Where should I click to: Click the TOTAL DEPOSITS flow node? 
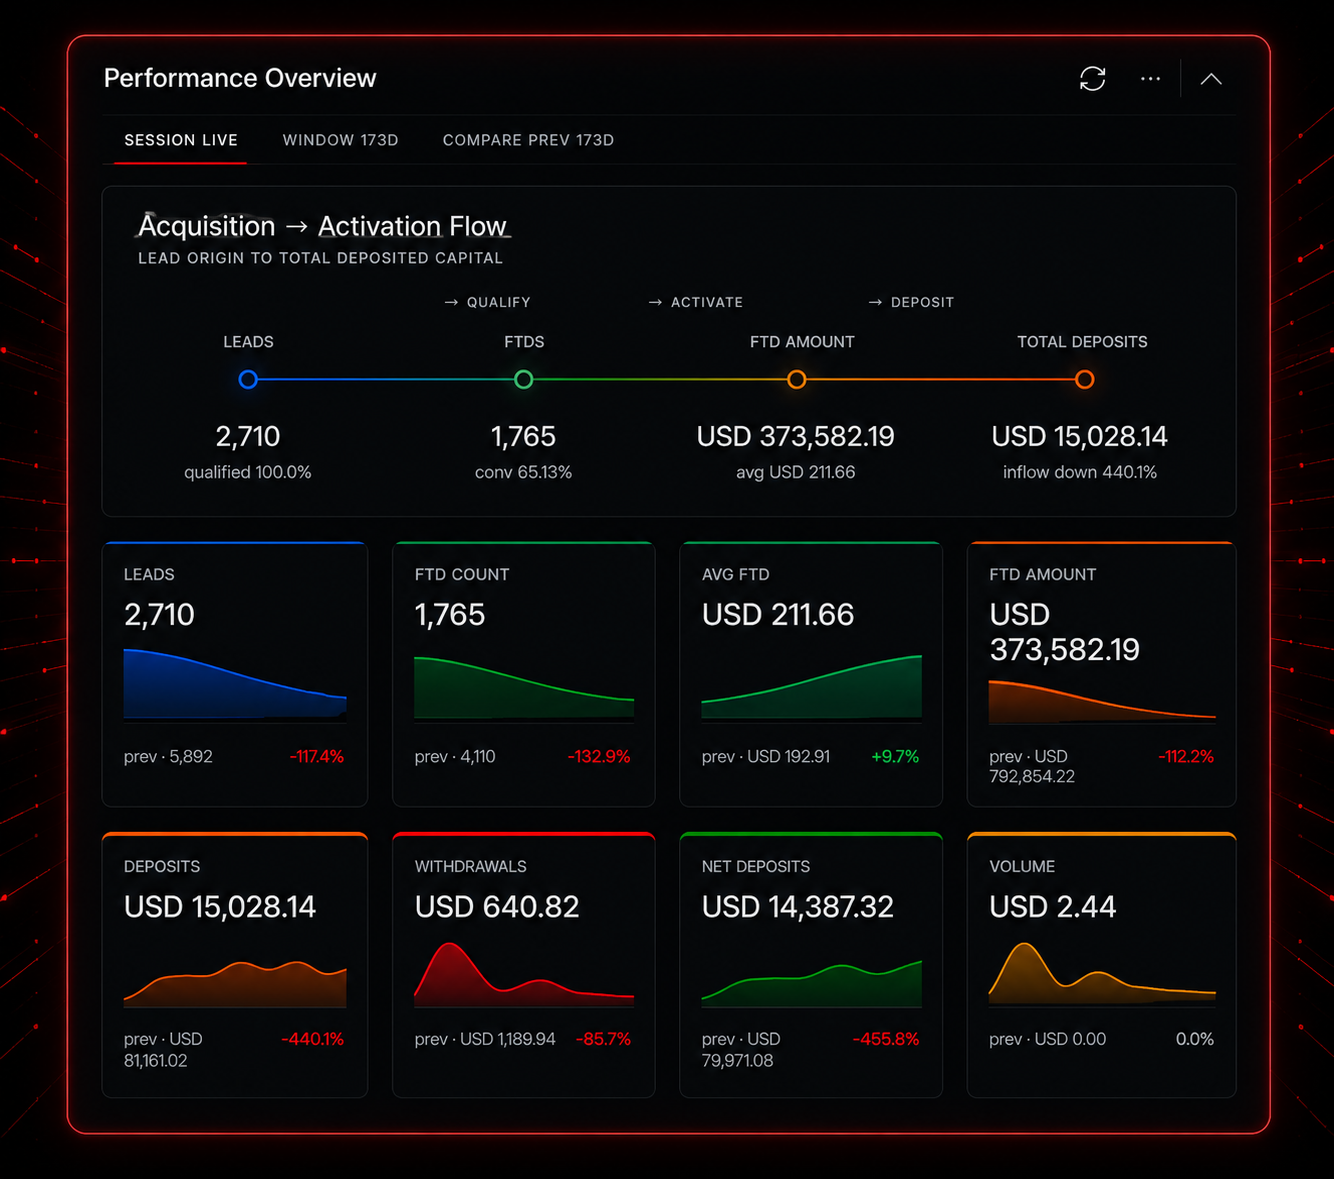click(x=1084, y=379)
